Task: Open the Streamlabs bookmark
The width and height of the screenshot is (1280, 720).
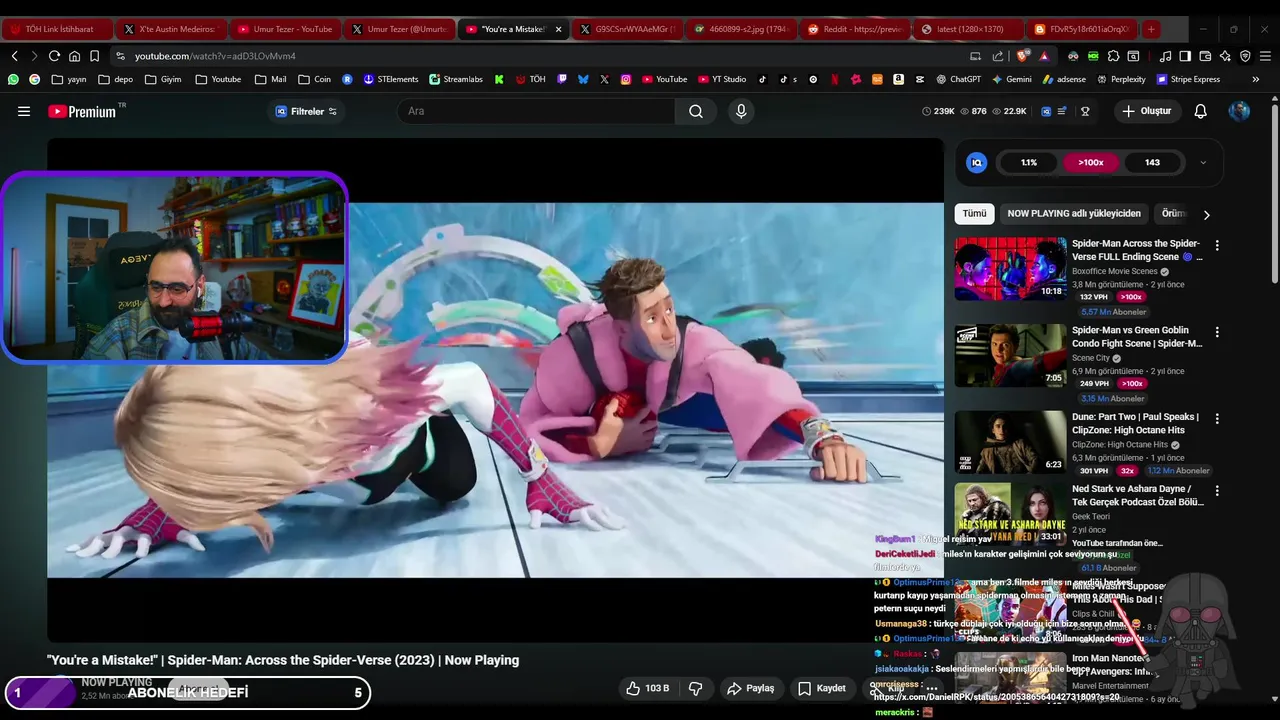Action: pos(456,79)
